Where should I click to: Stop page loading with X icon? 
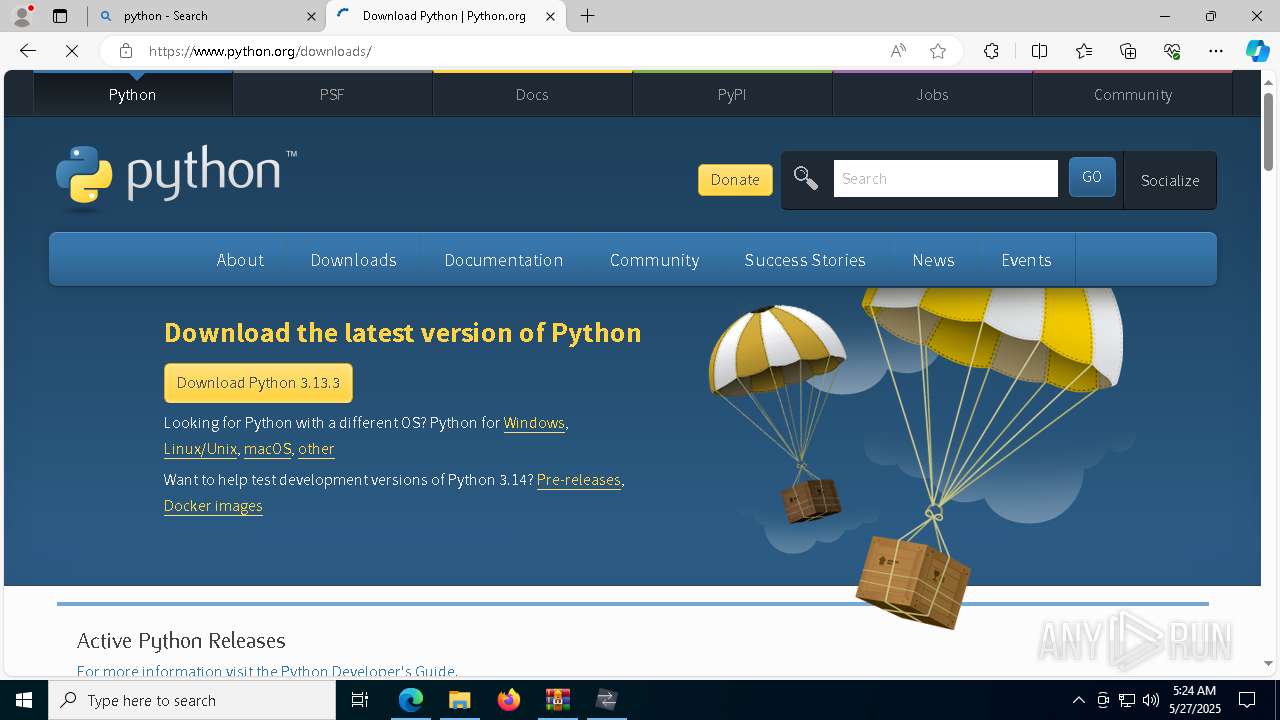[72, 51]
